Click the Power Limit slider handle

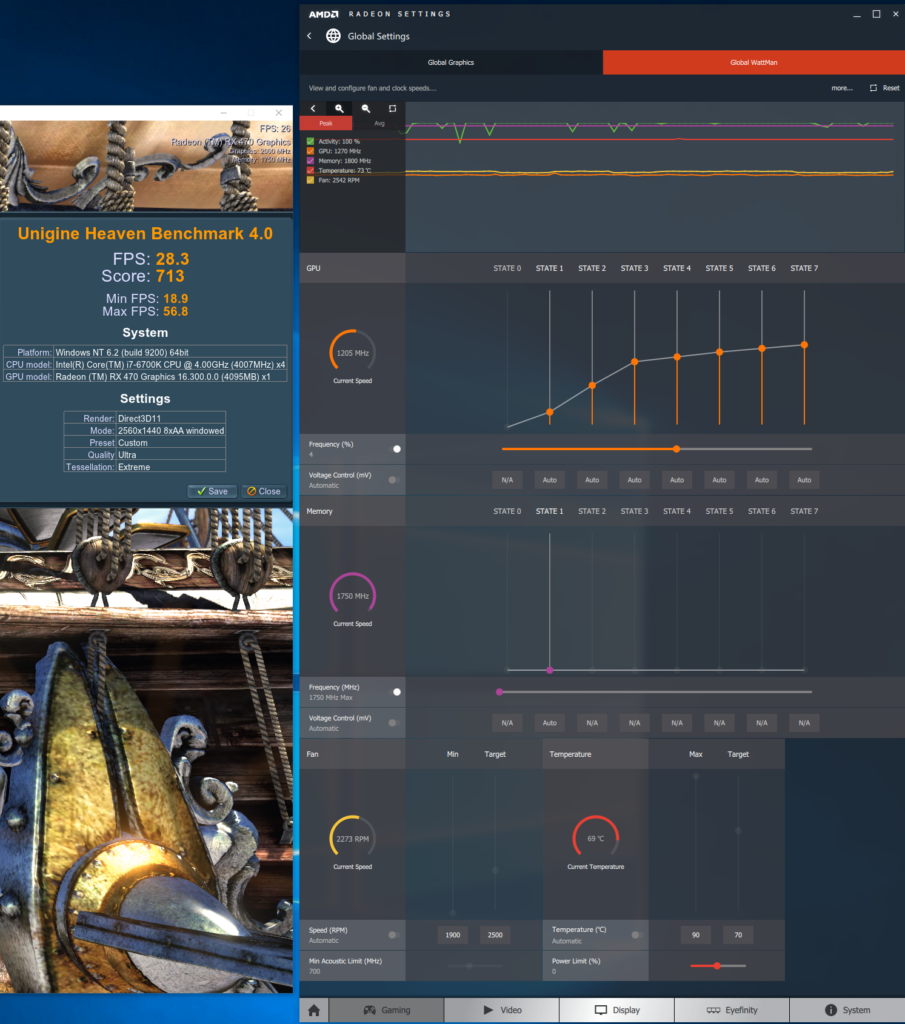tap(717, 966)
